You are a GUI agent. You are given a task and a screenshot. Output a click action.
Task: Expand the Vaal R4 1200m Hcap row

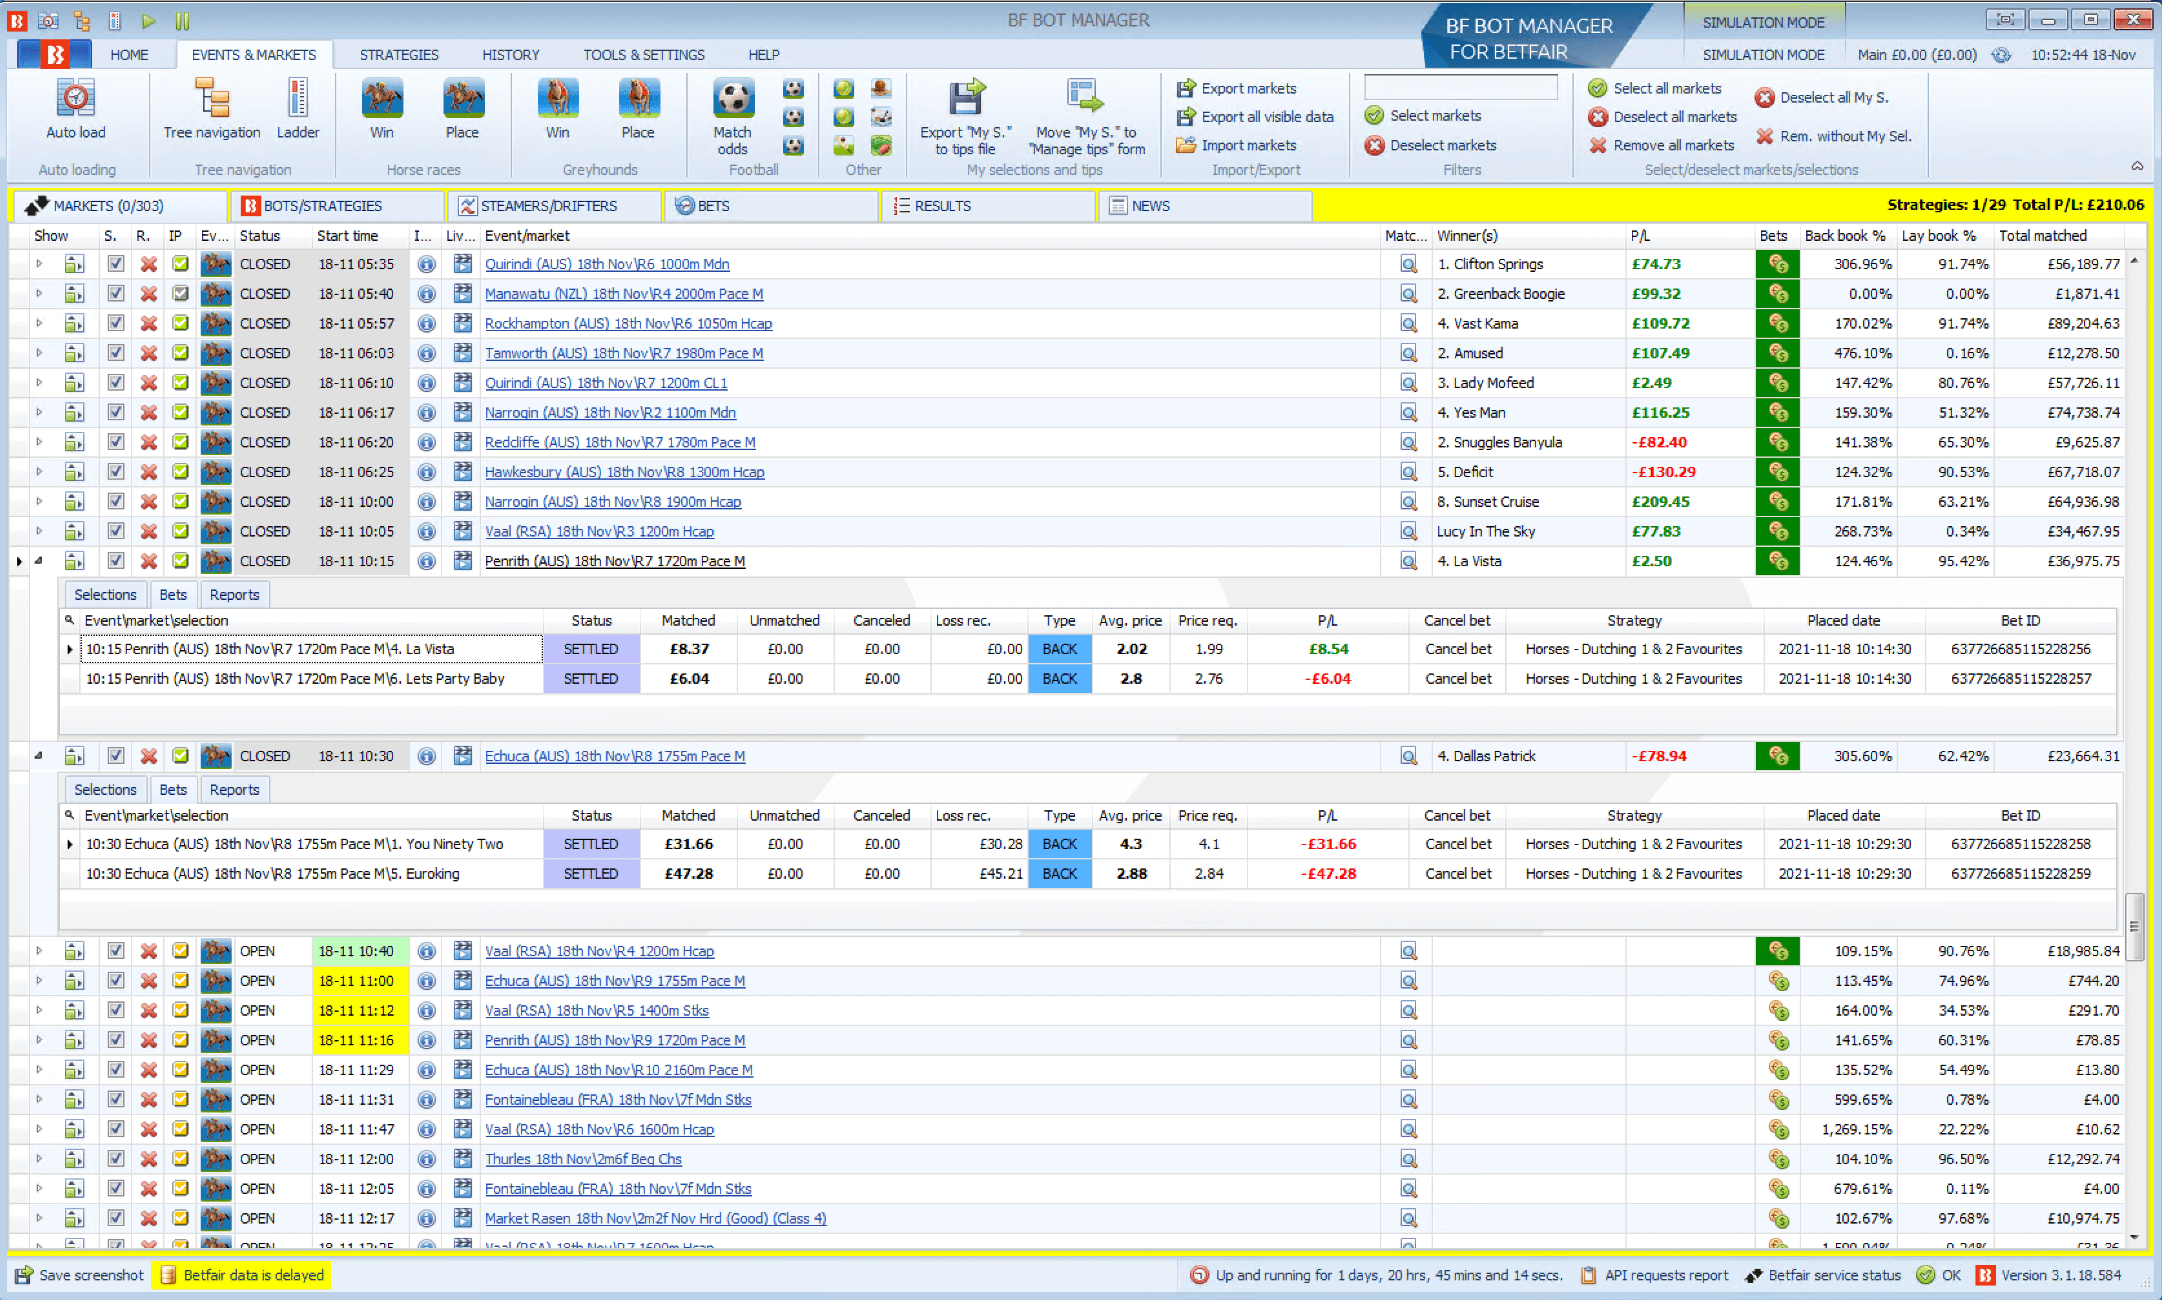tap(39, 951)
